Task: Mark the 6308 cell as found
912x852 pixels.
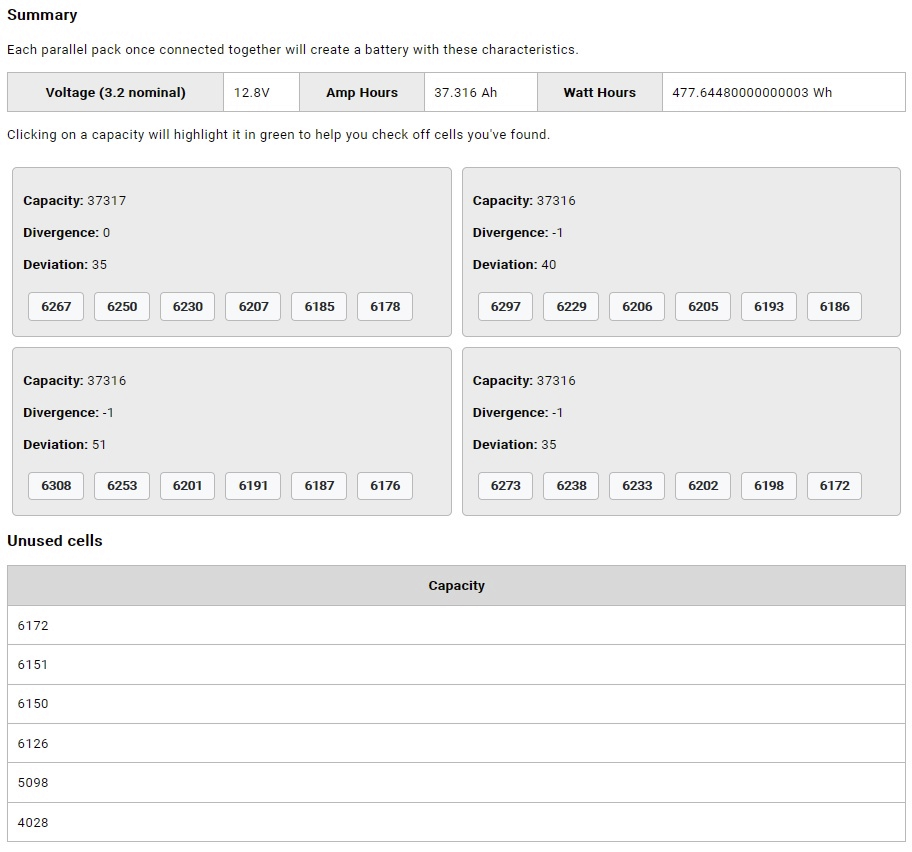Action: [x=56, y=486]
